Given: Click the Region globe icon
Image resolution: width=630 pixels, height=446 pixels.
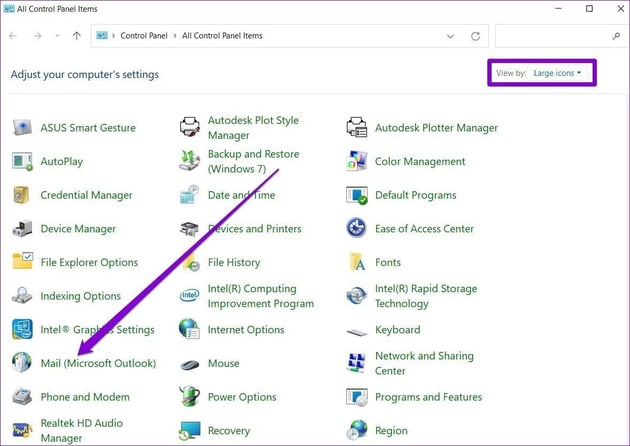Looking at the screenshot, I should 357,430.
